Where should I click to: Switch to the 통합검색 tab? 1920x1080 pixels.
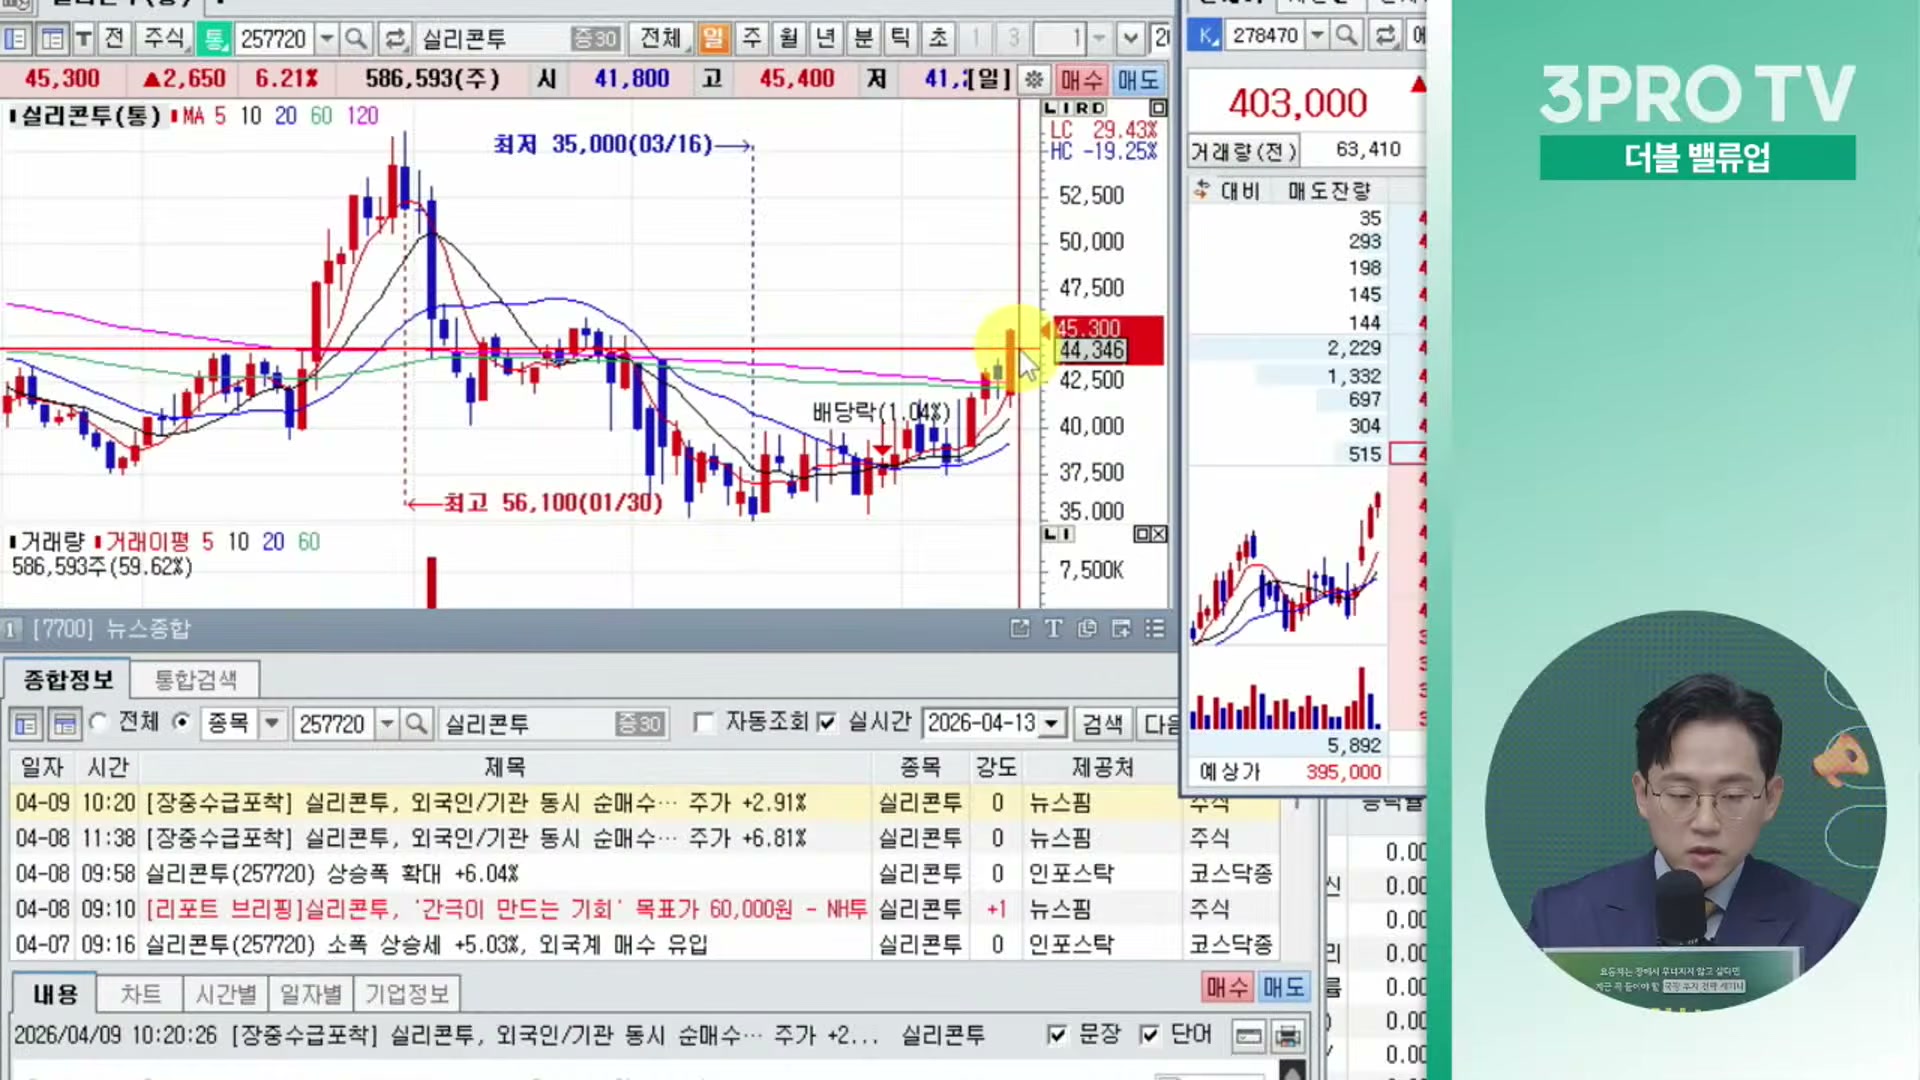pos(195,680)
